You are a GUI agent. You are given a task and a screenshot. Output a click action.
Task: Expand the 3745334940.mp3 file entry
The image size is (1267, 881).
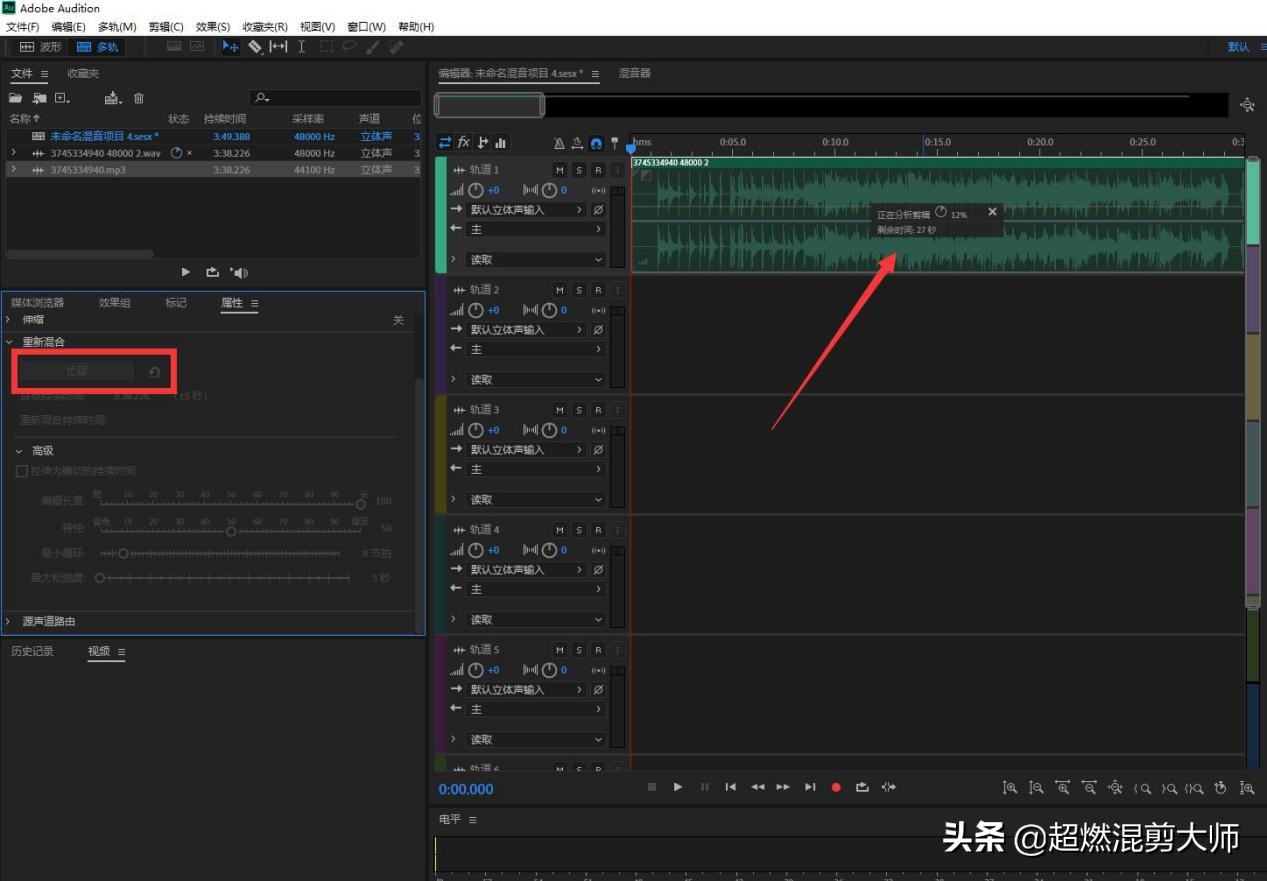[x=13, y=170]
